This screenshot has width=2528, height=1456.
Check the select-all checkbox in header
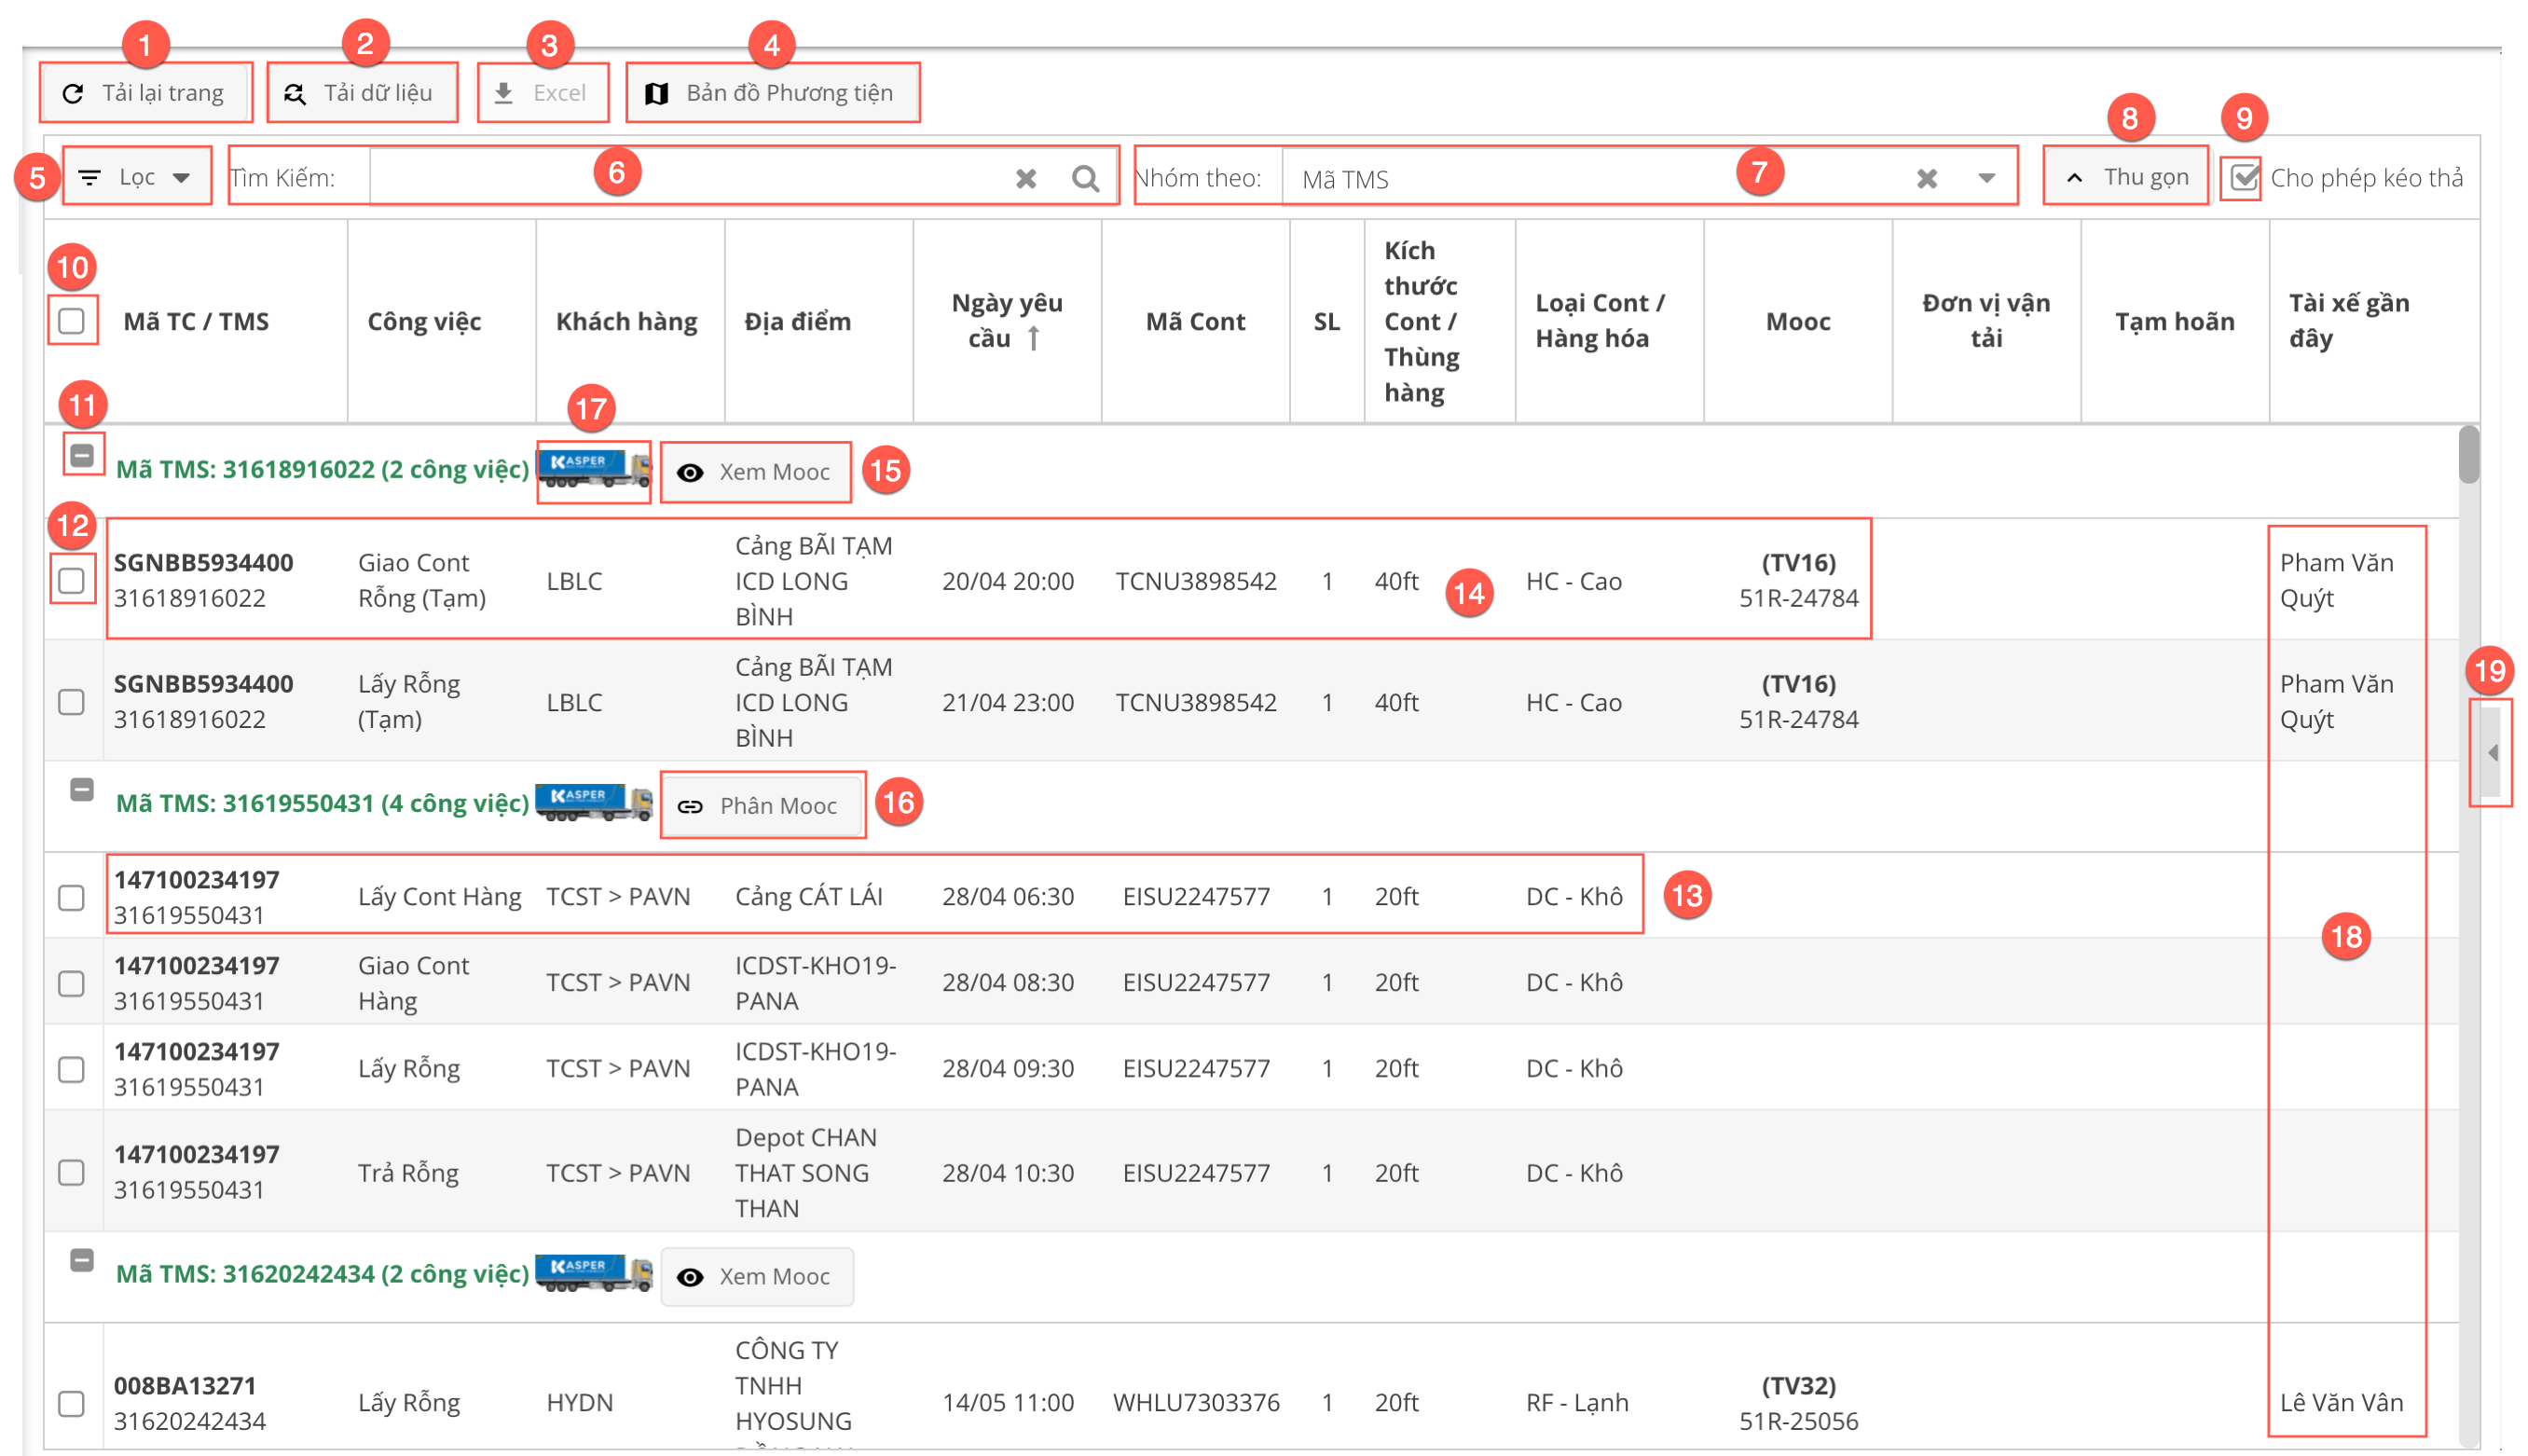[72, 321]
